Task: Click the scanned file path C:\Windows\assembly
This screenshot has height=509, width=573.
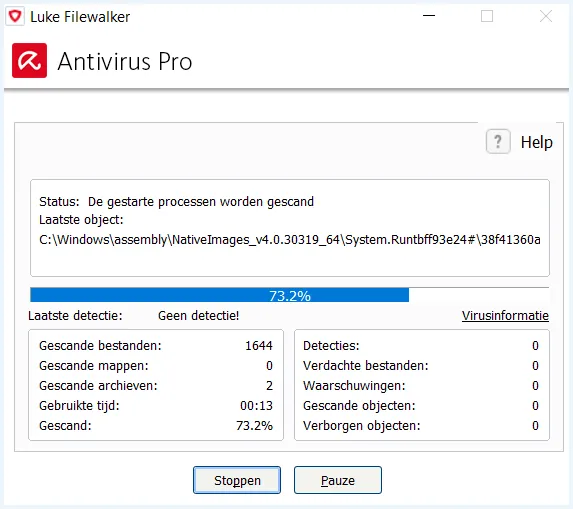Action: (x=289, y=240)
